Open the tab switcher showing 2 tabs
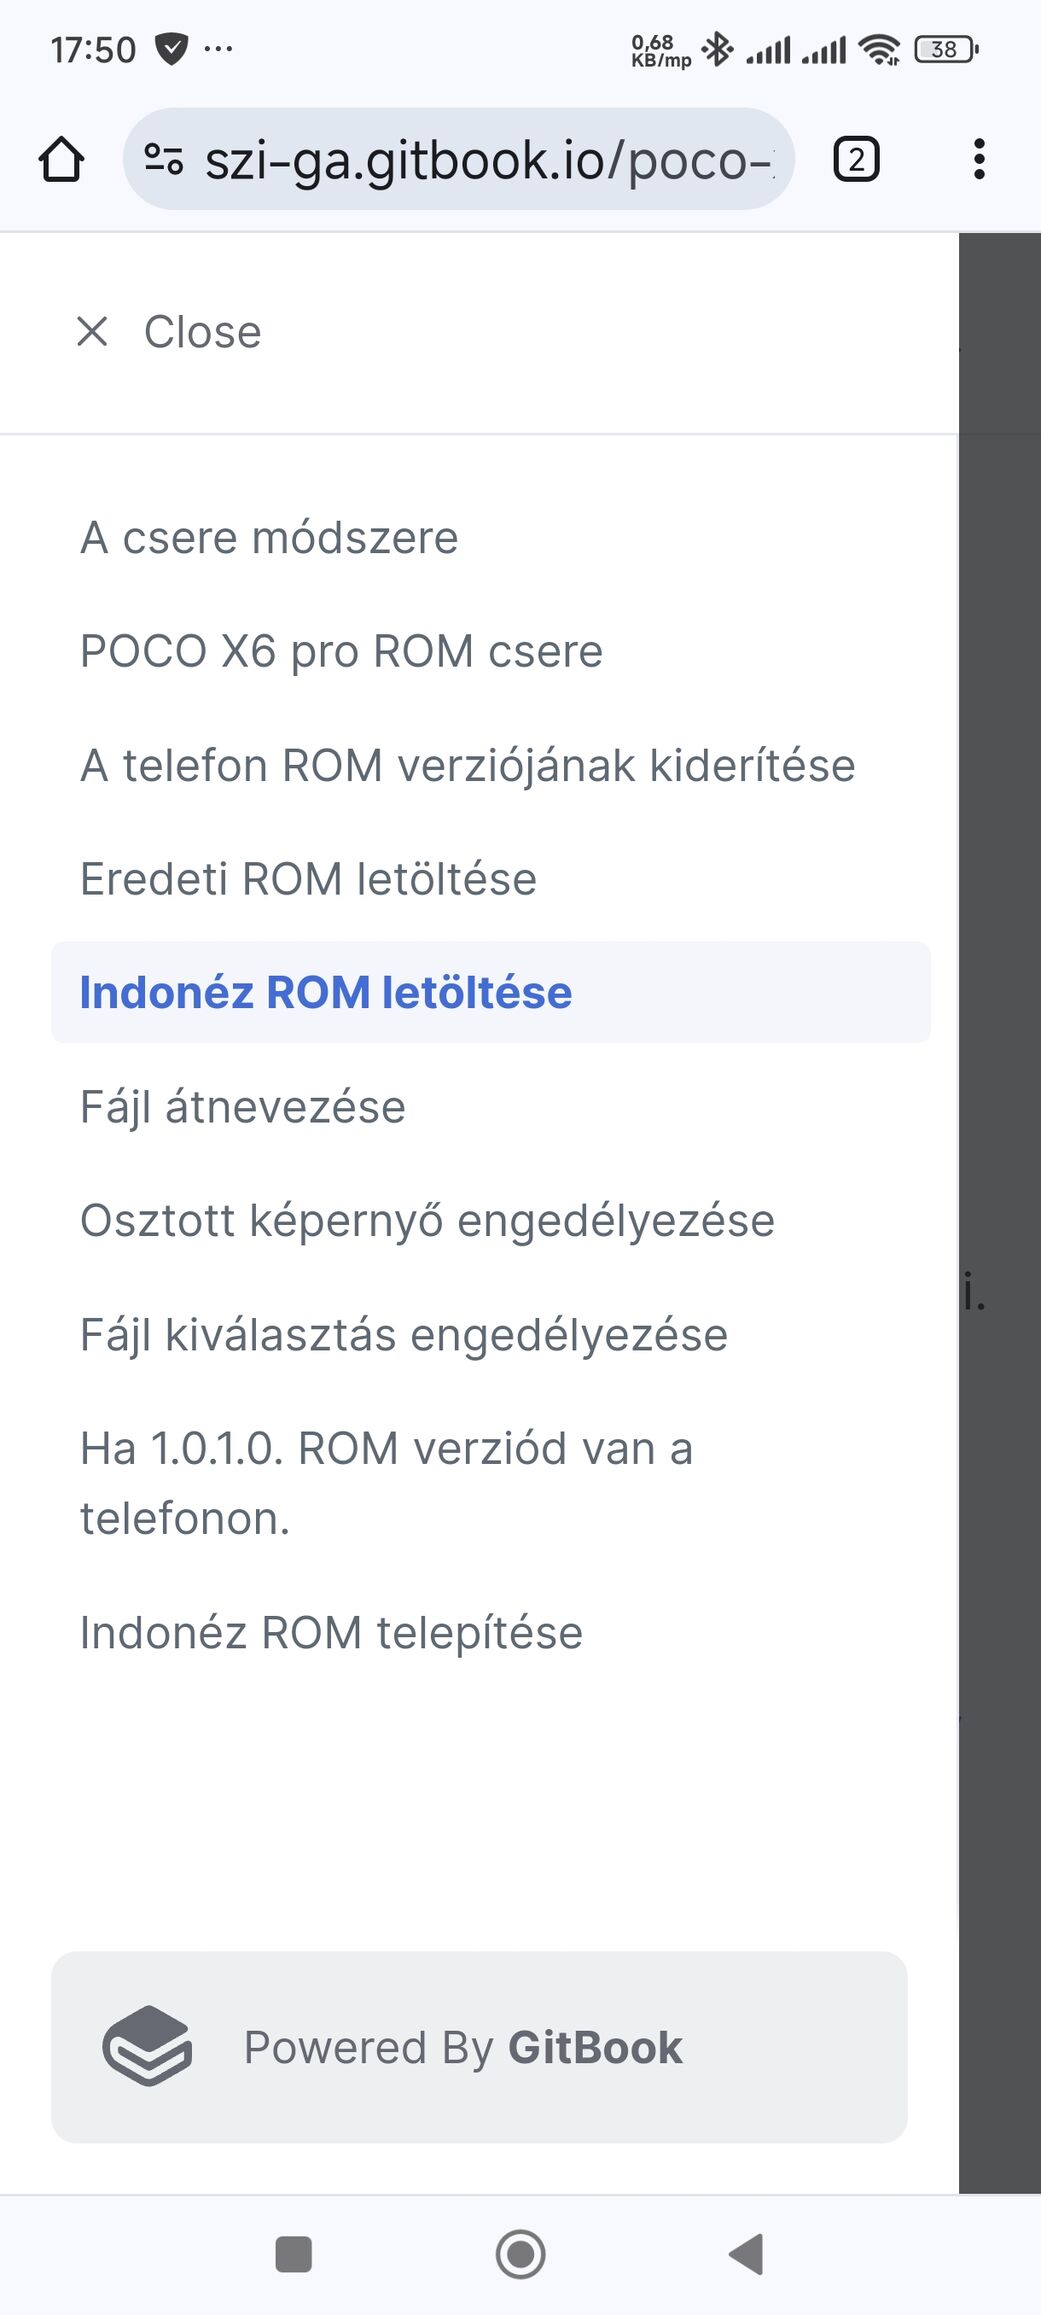The image size is (1041, 2315). pyautogui.click(x=856, y=159)
